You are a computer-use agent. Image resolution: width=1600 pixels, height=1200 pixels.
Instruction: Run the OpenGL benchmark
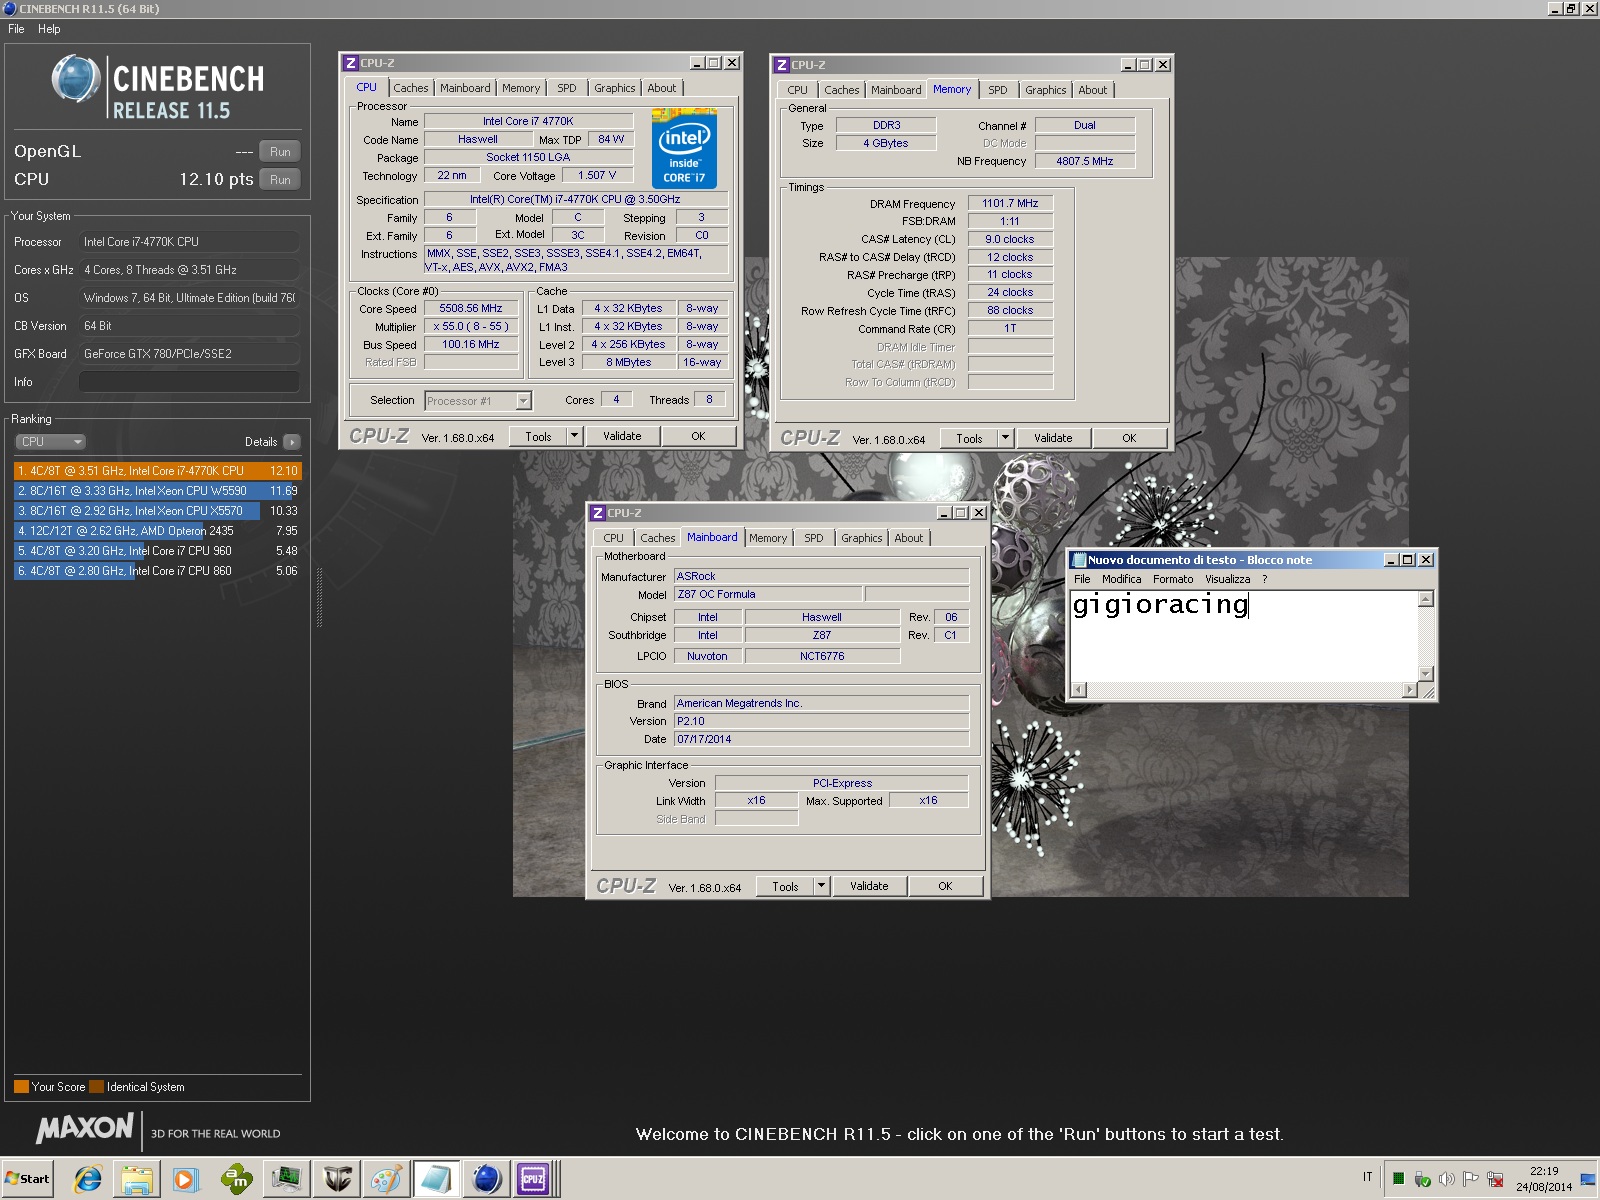(280, 152)
